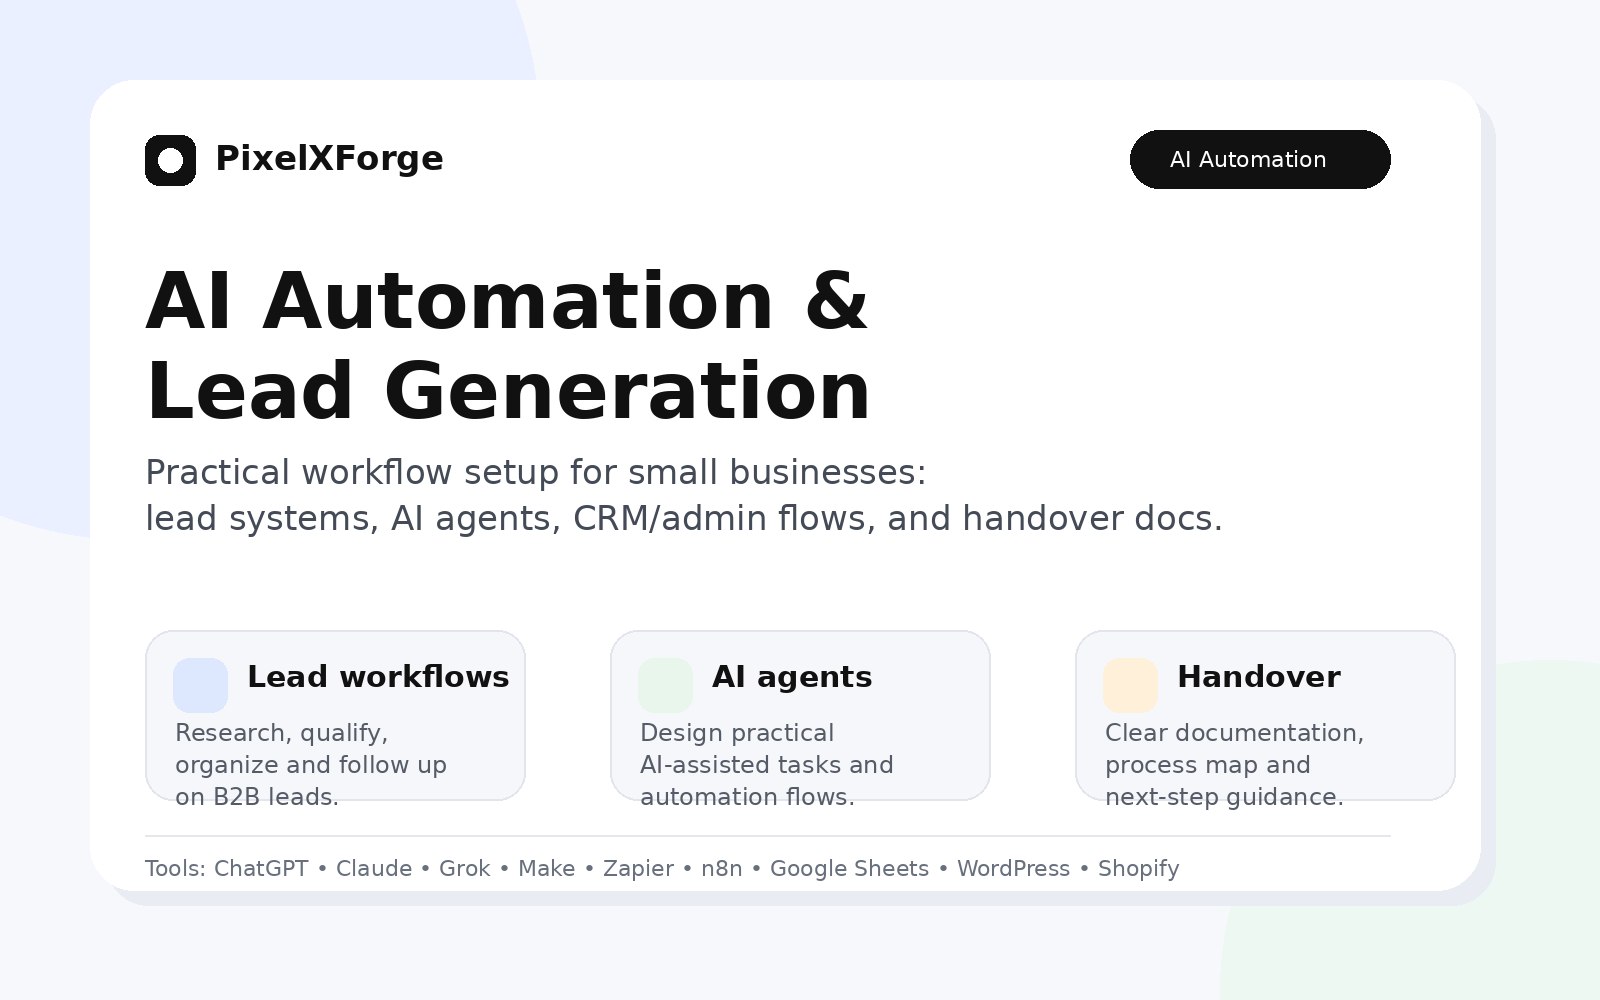Click Zapier in the tools list

638,868
